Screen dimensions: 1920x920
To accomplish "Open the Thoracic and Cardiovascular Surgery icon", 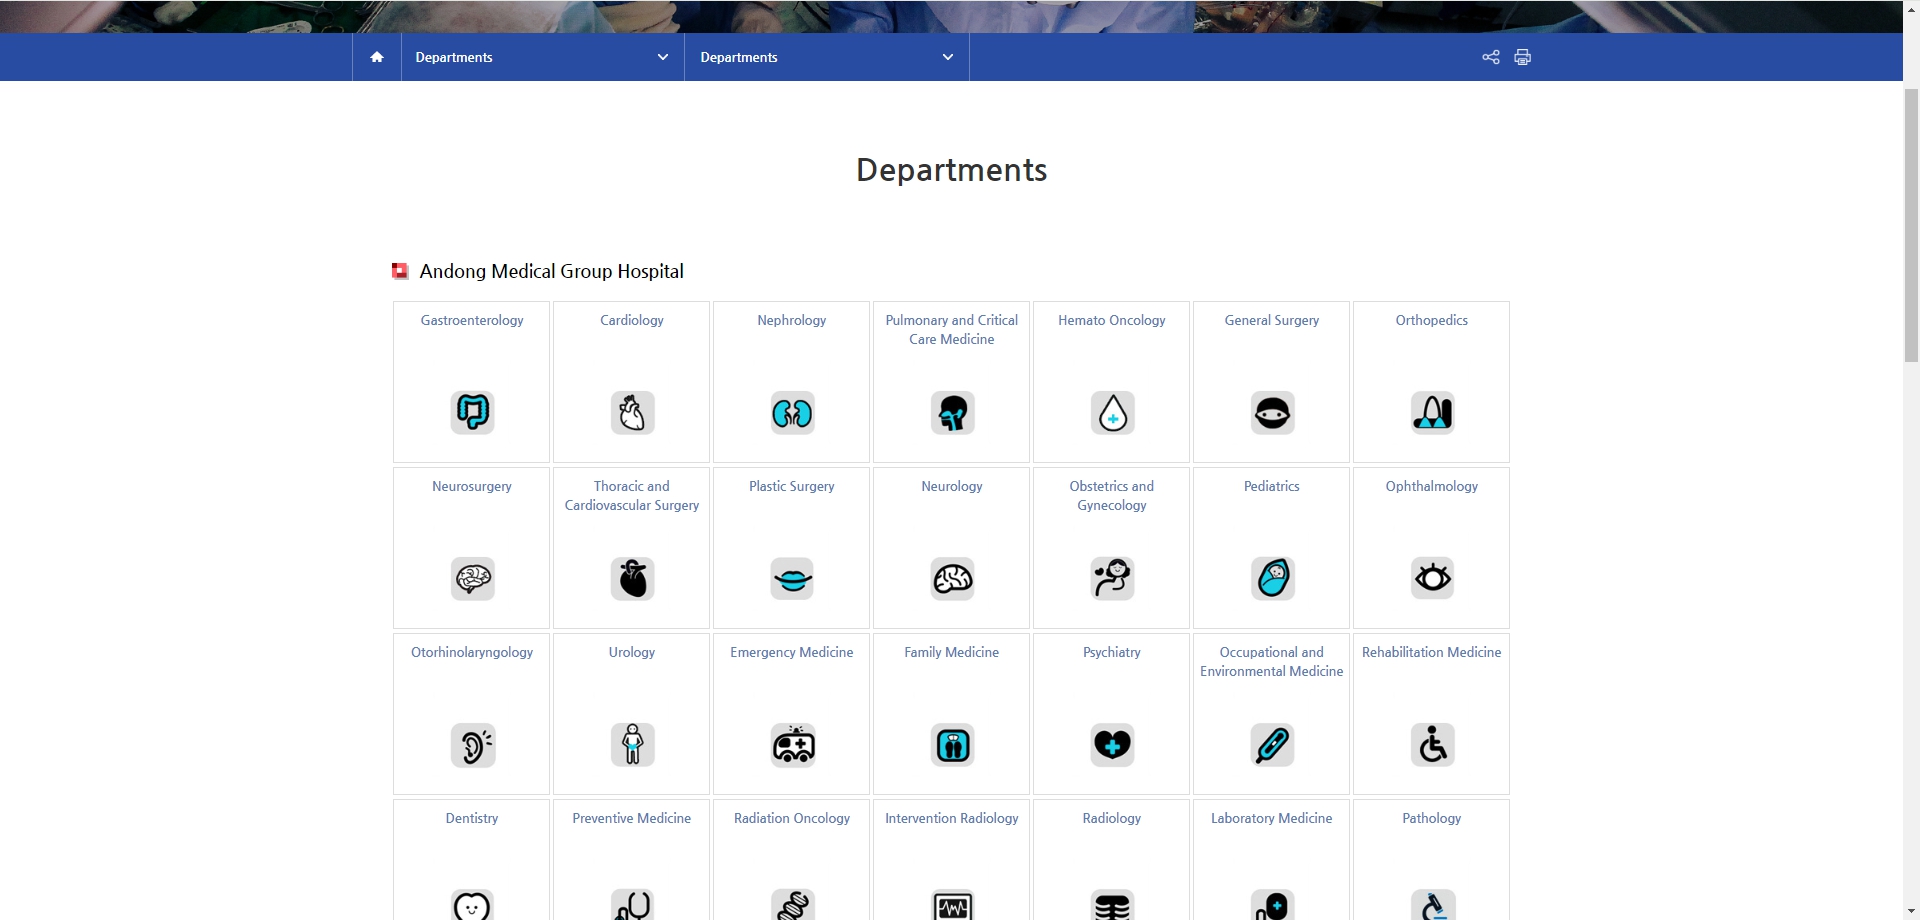I will coord(632,578).
